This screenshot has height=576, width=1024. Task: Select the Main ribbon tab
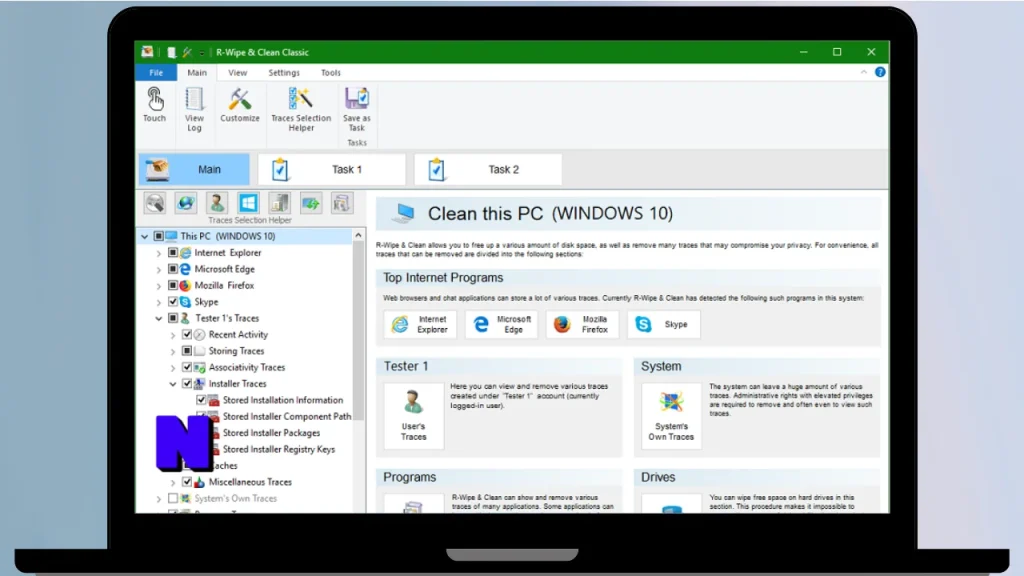(x=197, y=72)
